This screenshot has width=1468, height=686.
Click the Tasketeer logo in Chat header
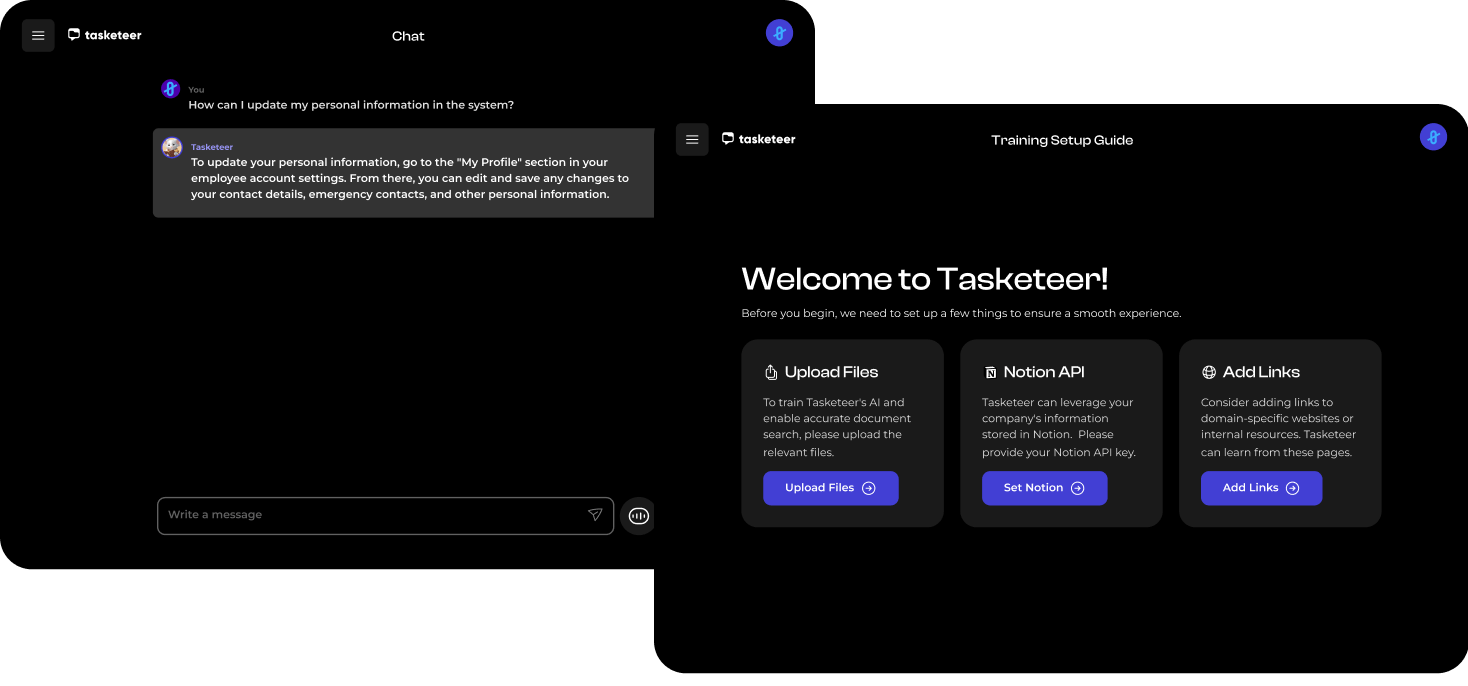pos(105,35)
